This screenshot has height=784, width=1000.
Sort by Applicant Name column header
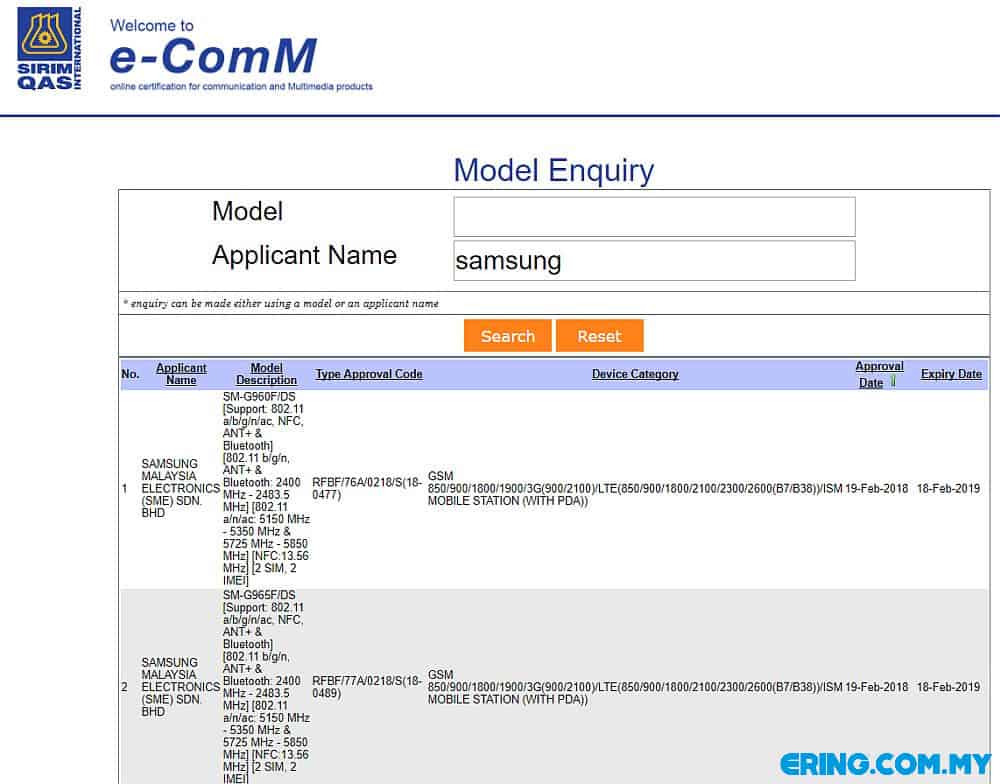point(181,374)
